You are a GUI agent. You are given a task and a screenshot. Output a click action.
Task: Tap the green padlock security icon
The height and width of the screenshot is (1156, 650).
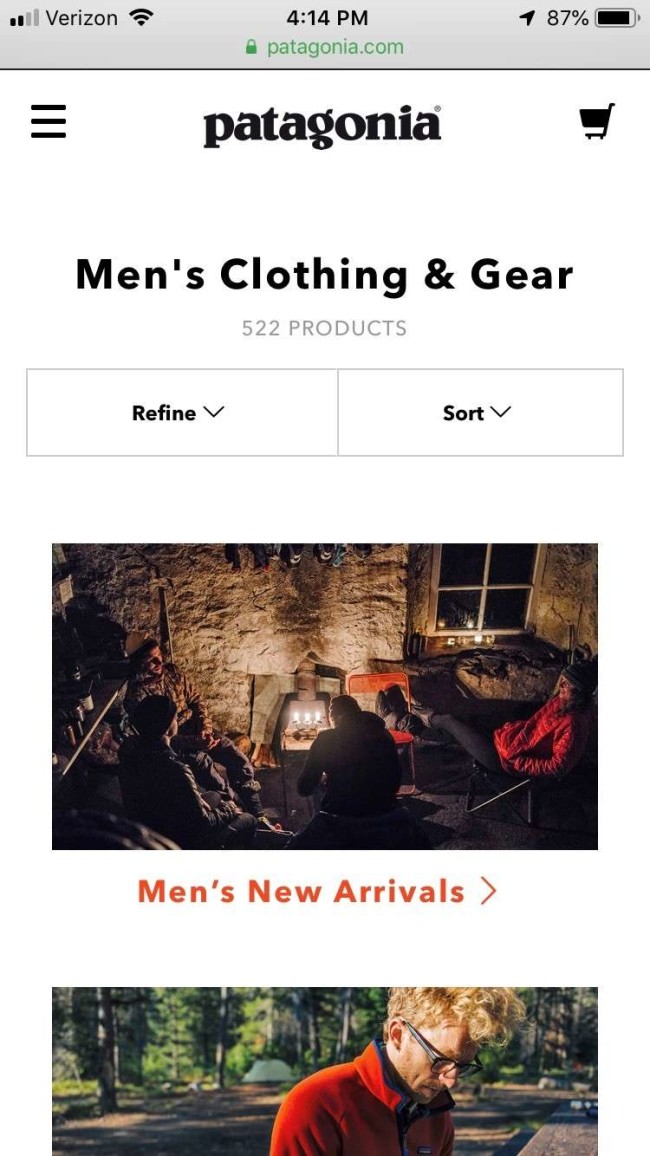(x=251, y=47)
